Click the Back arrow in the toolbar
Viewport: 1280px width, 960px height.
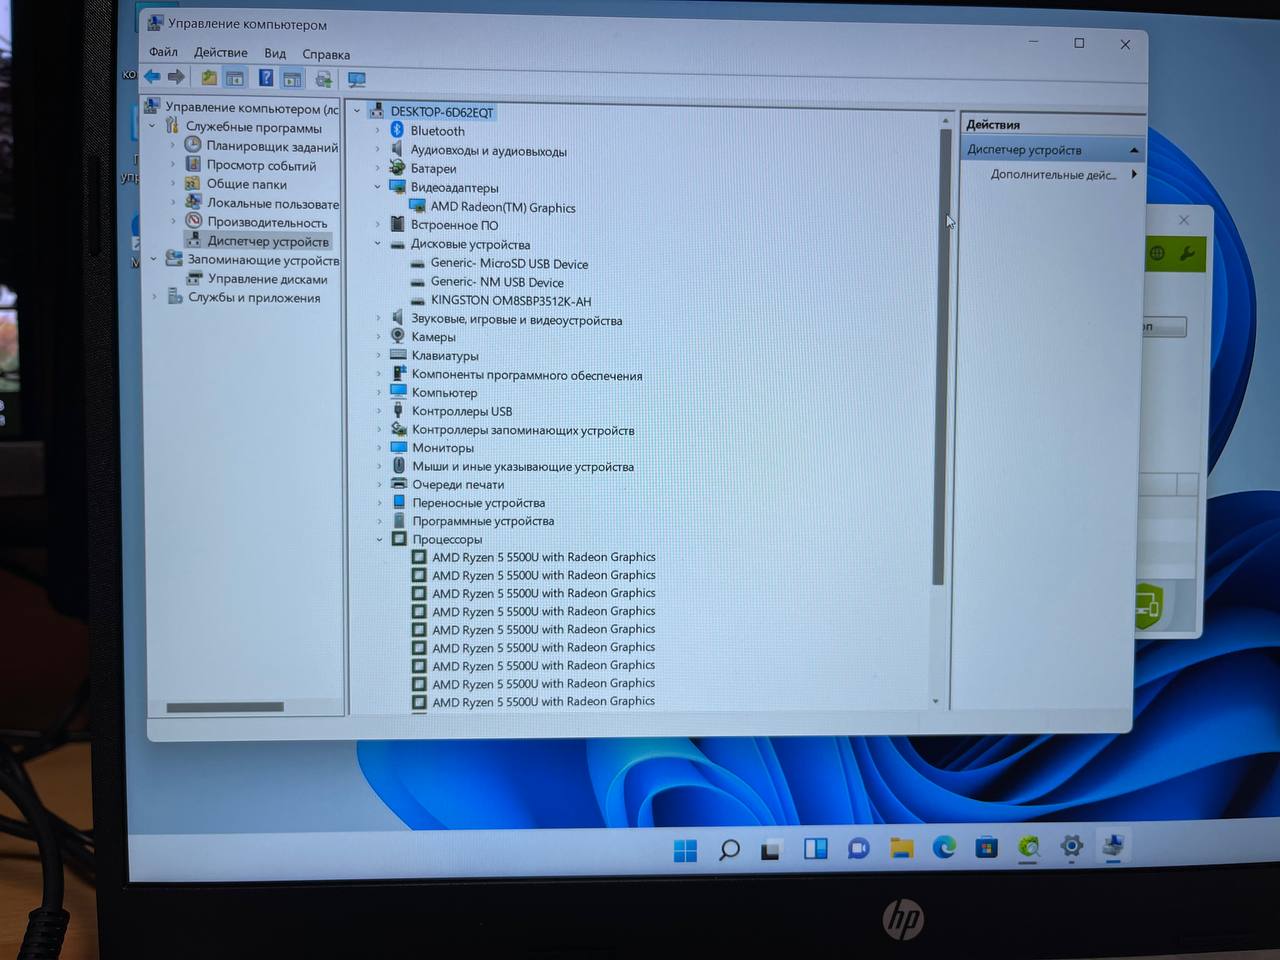(152, 77)
